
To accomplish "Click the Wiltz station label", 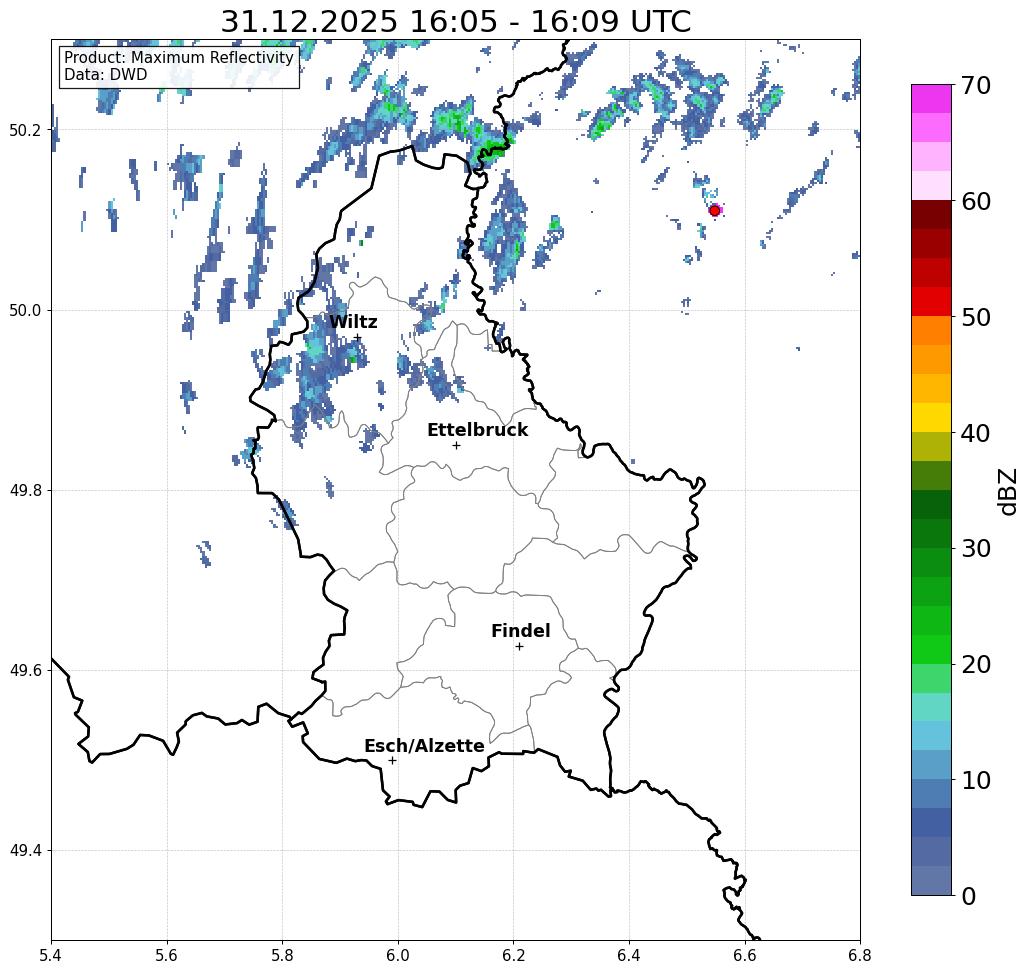I will click(353, 322).
